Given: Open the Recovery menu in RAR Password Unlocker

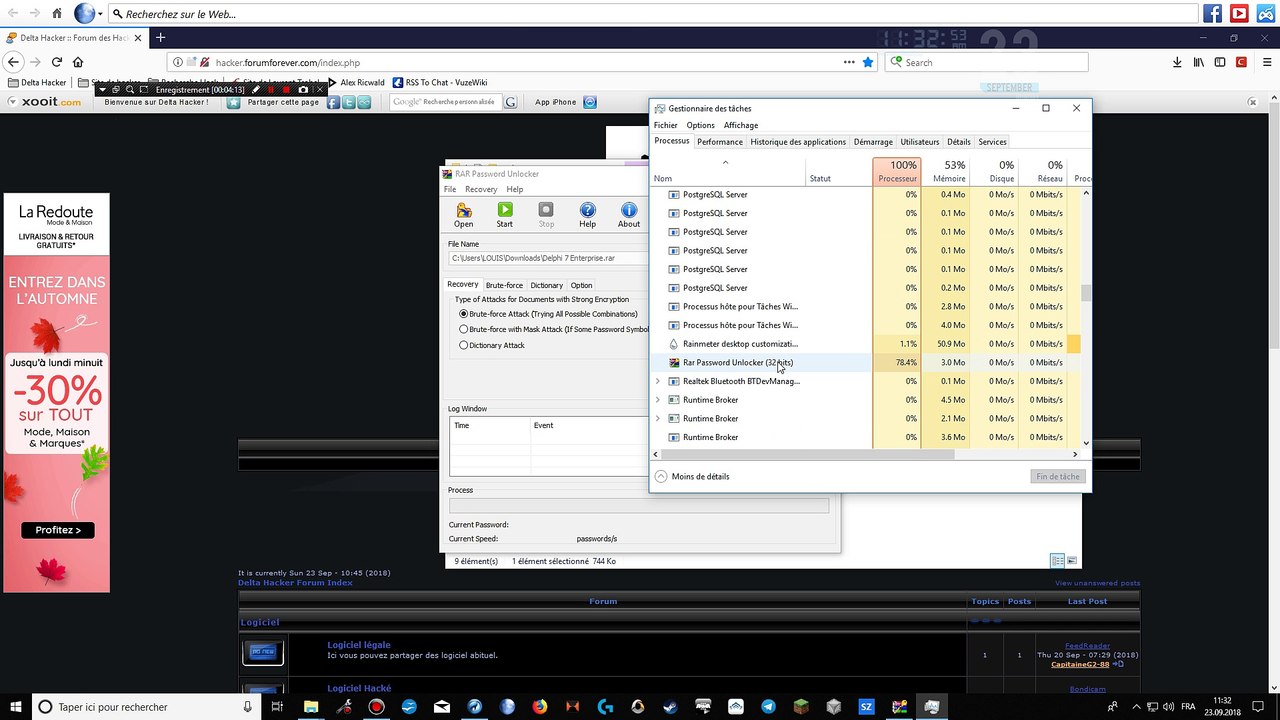Looking at the screenshot, I should pyautogui.click(x=481, y=189).
